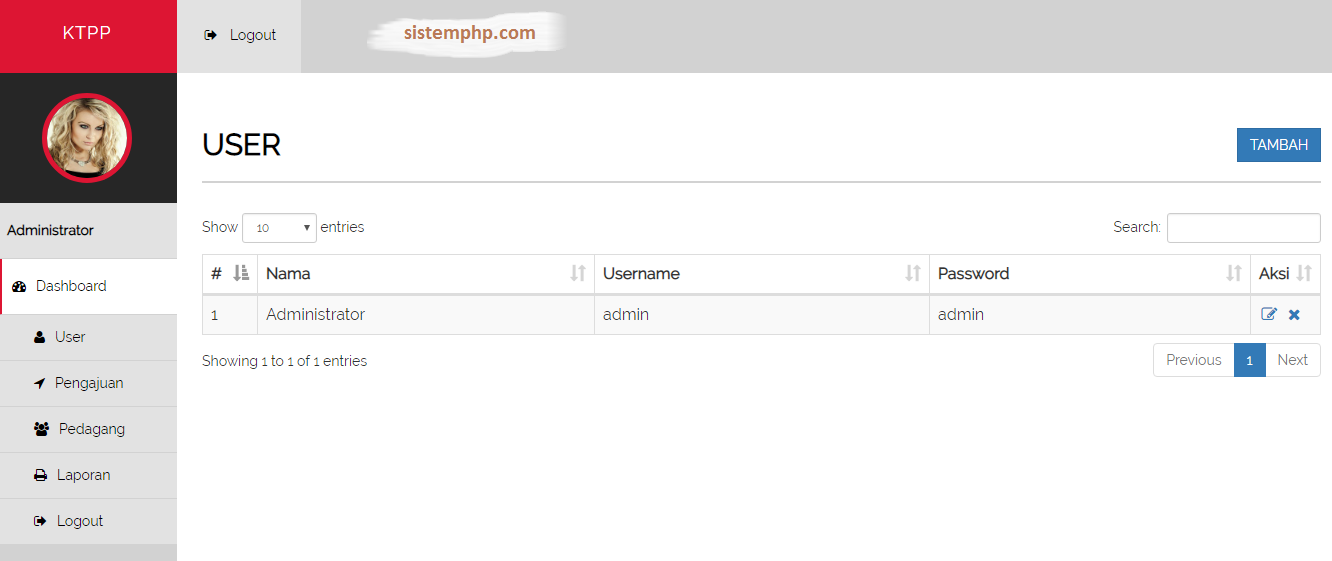Click the edit icon for Administrator row

click(x=1269, y=314)
